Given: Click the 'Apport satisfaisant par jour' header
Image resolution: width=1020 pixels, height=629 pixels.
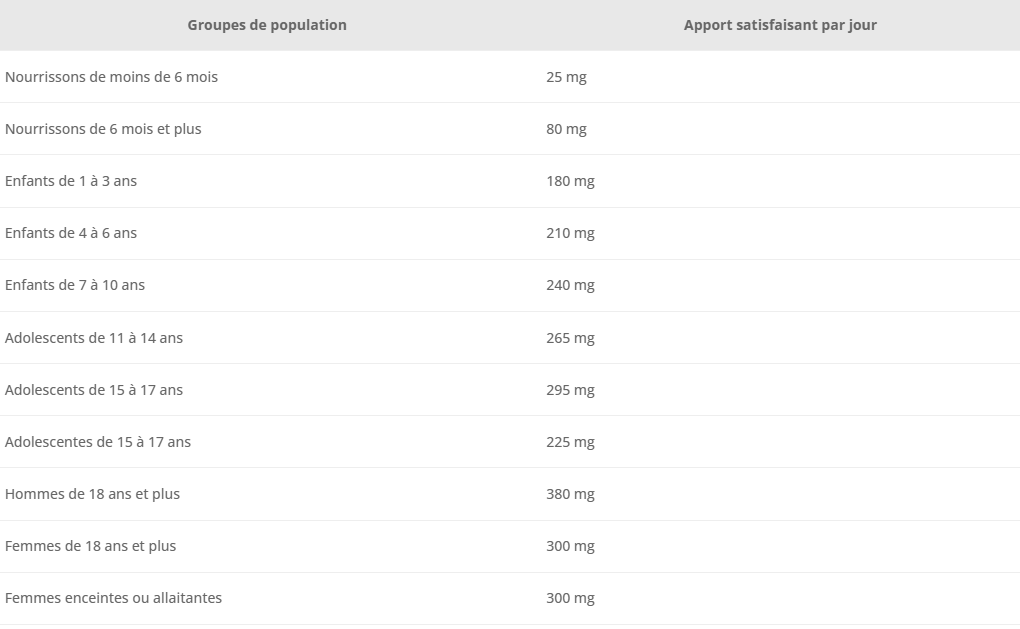Looking at the screenshot, I should pos(780,25).
